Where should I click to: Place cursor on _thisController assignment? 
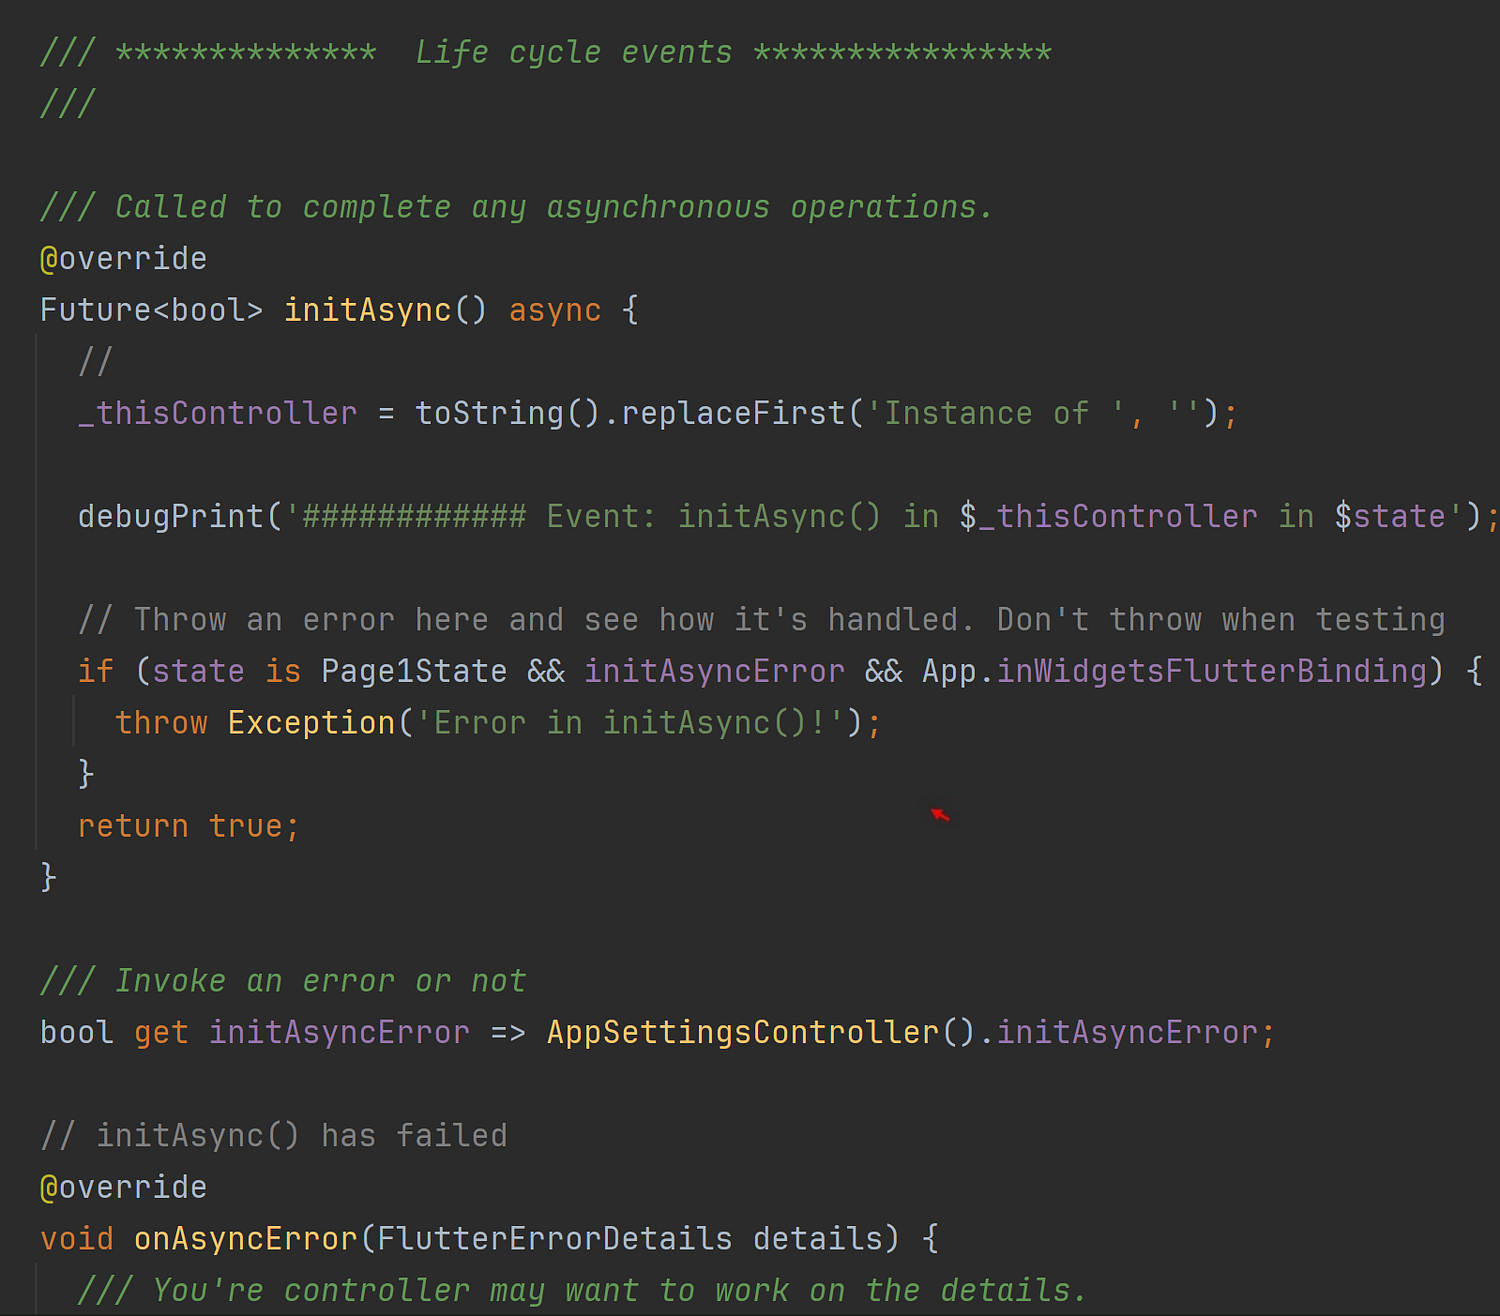(x=217, y=413)
